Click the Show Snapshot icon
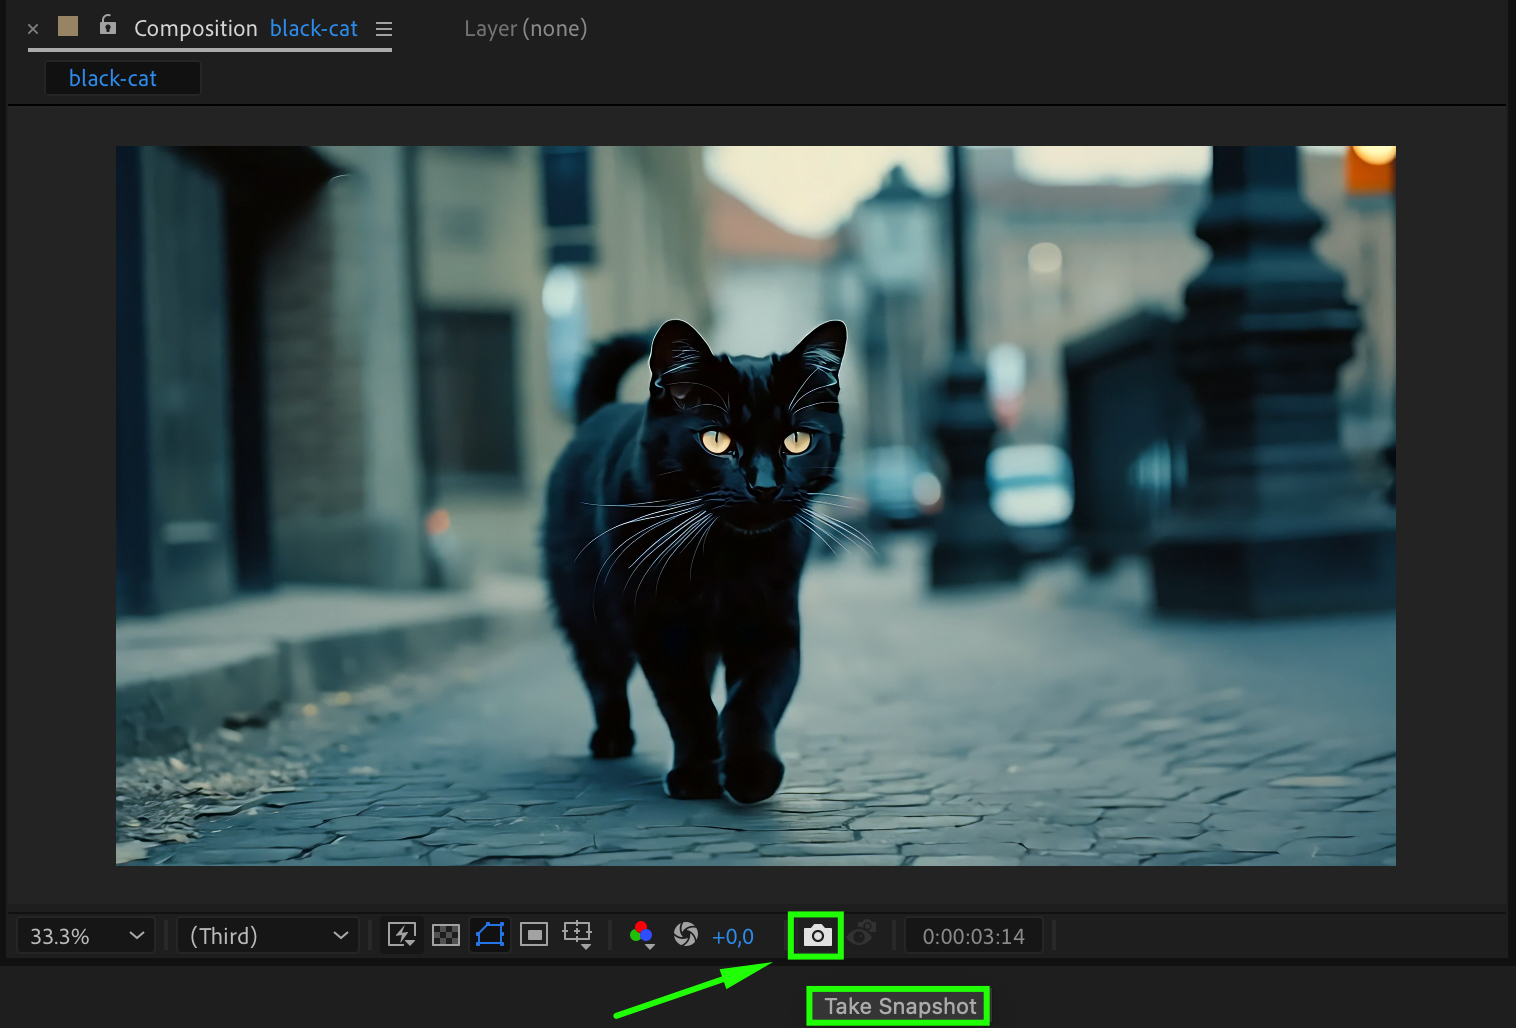Image resolution: width=1516 pixels, height=1028 pixels. click(863, 933)
